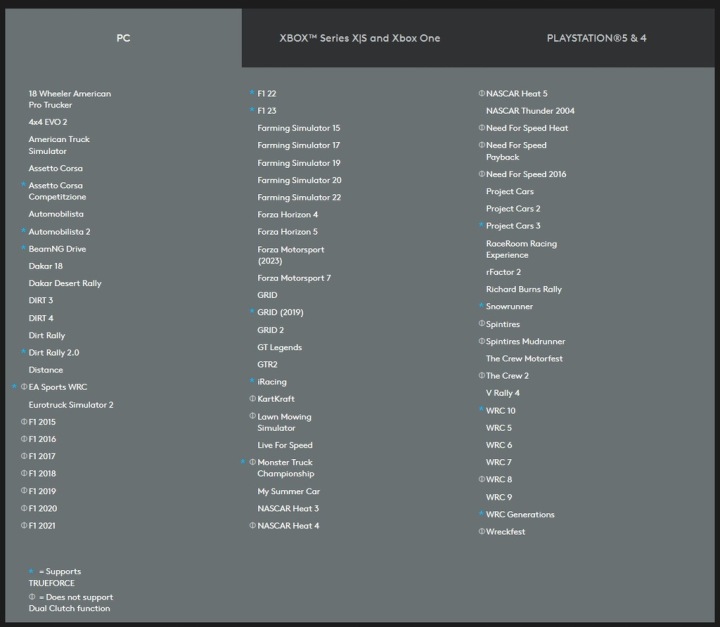Click the blue star next to BeamNG Drive
The width and height of the screenshot is (720, 627).
coord(23,248)
